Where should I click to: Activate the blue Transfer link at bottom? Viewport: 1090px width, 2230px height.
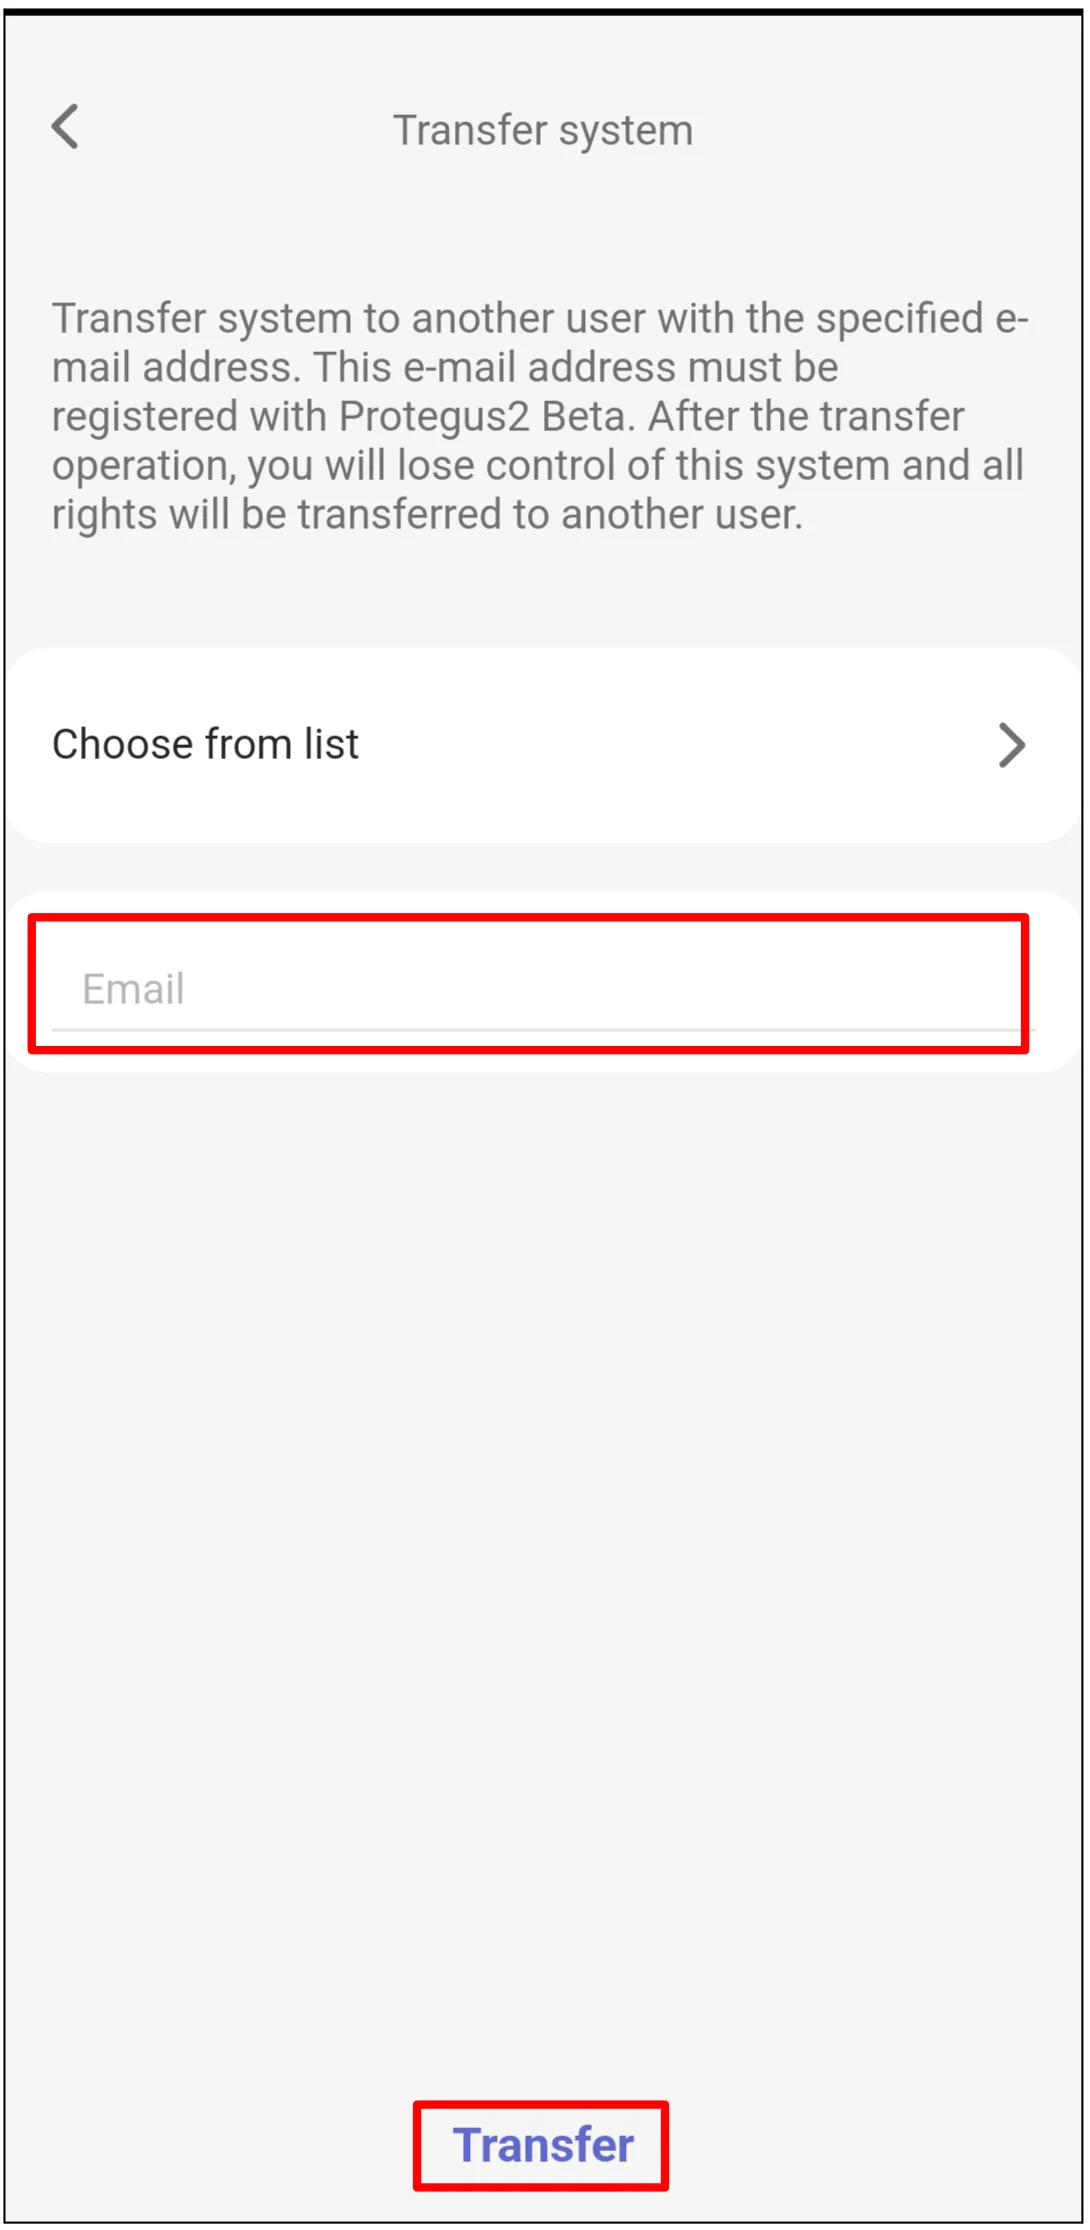pyautogui.click(x=541, y=2143)
